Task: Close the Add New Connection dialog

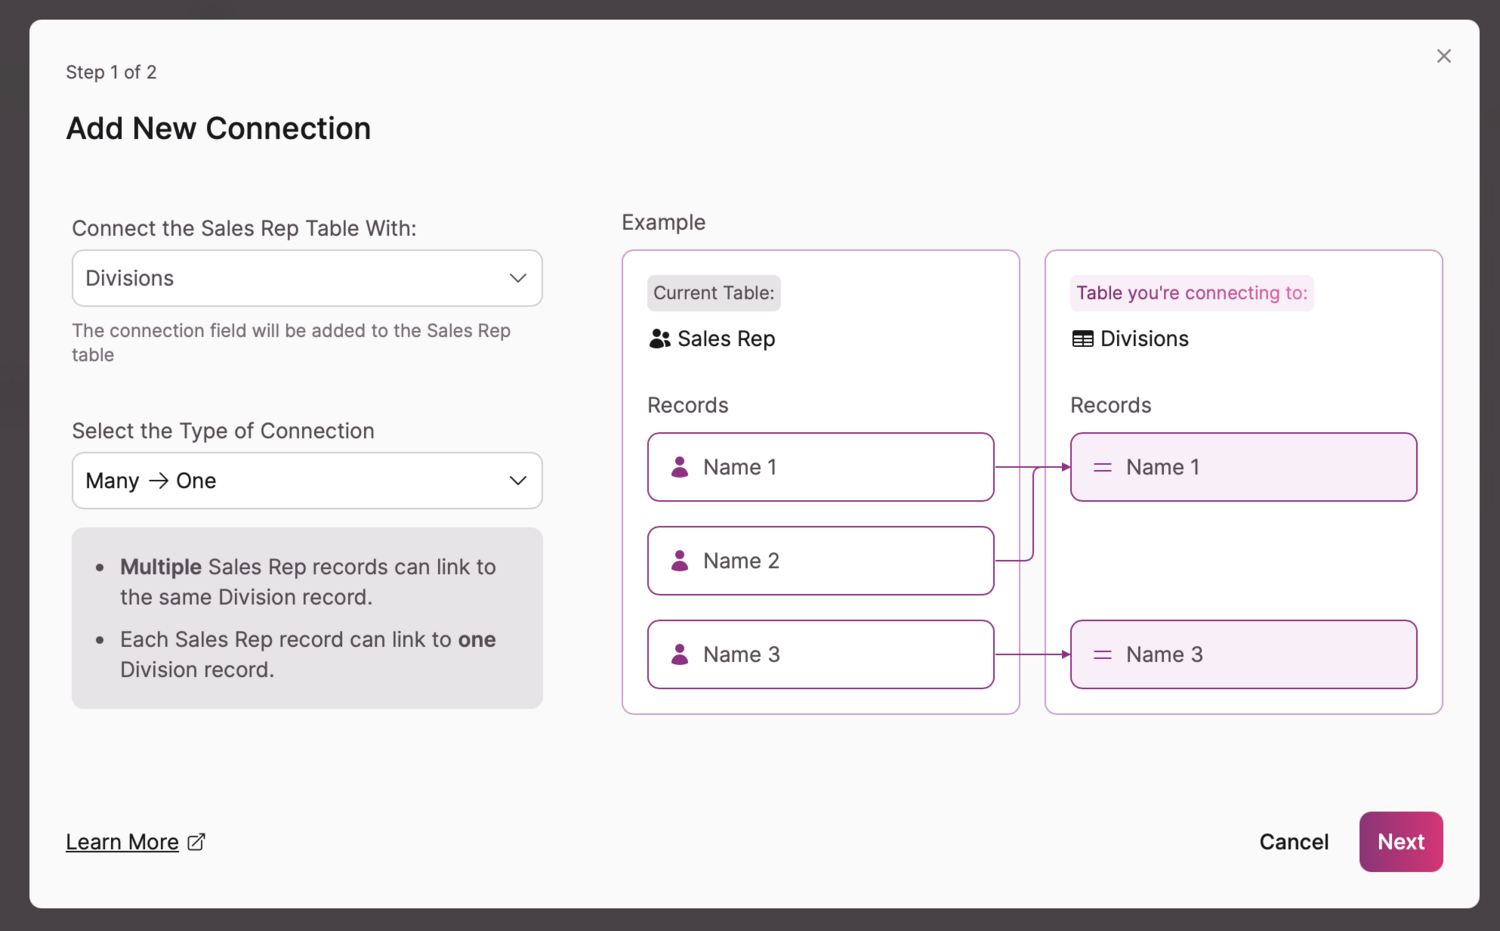Action: click(x=1443, y=56)
